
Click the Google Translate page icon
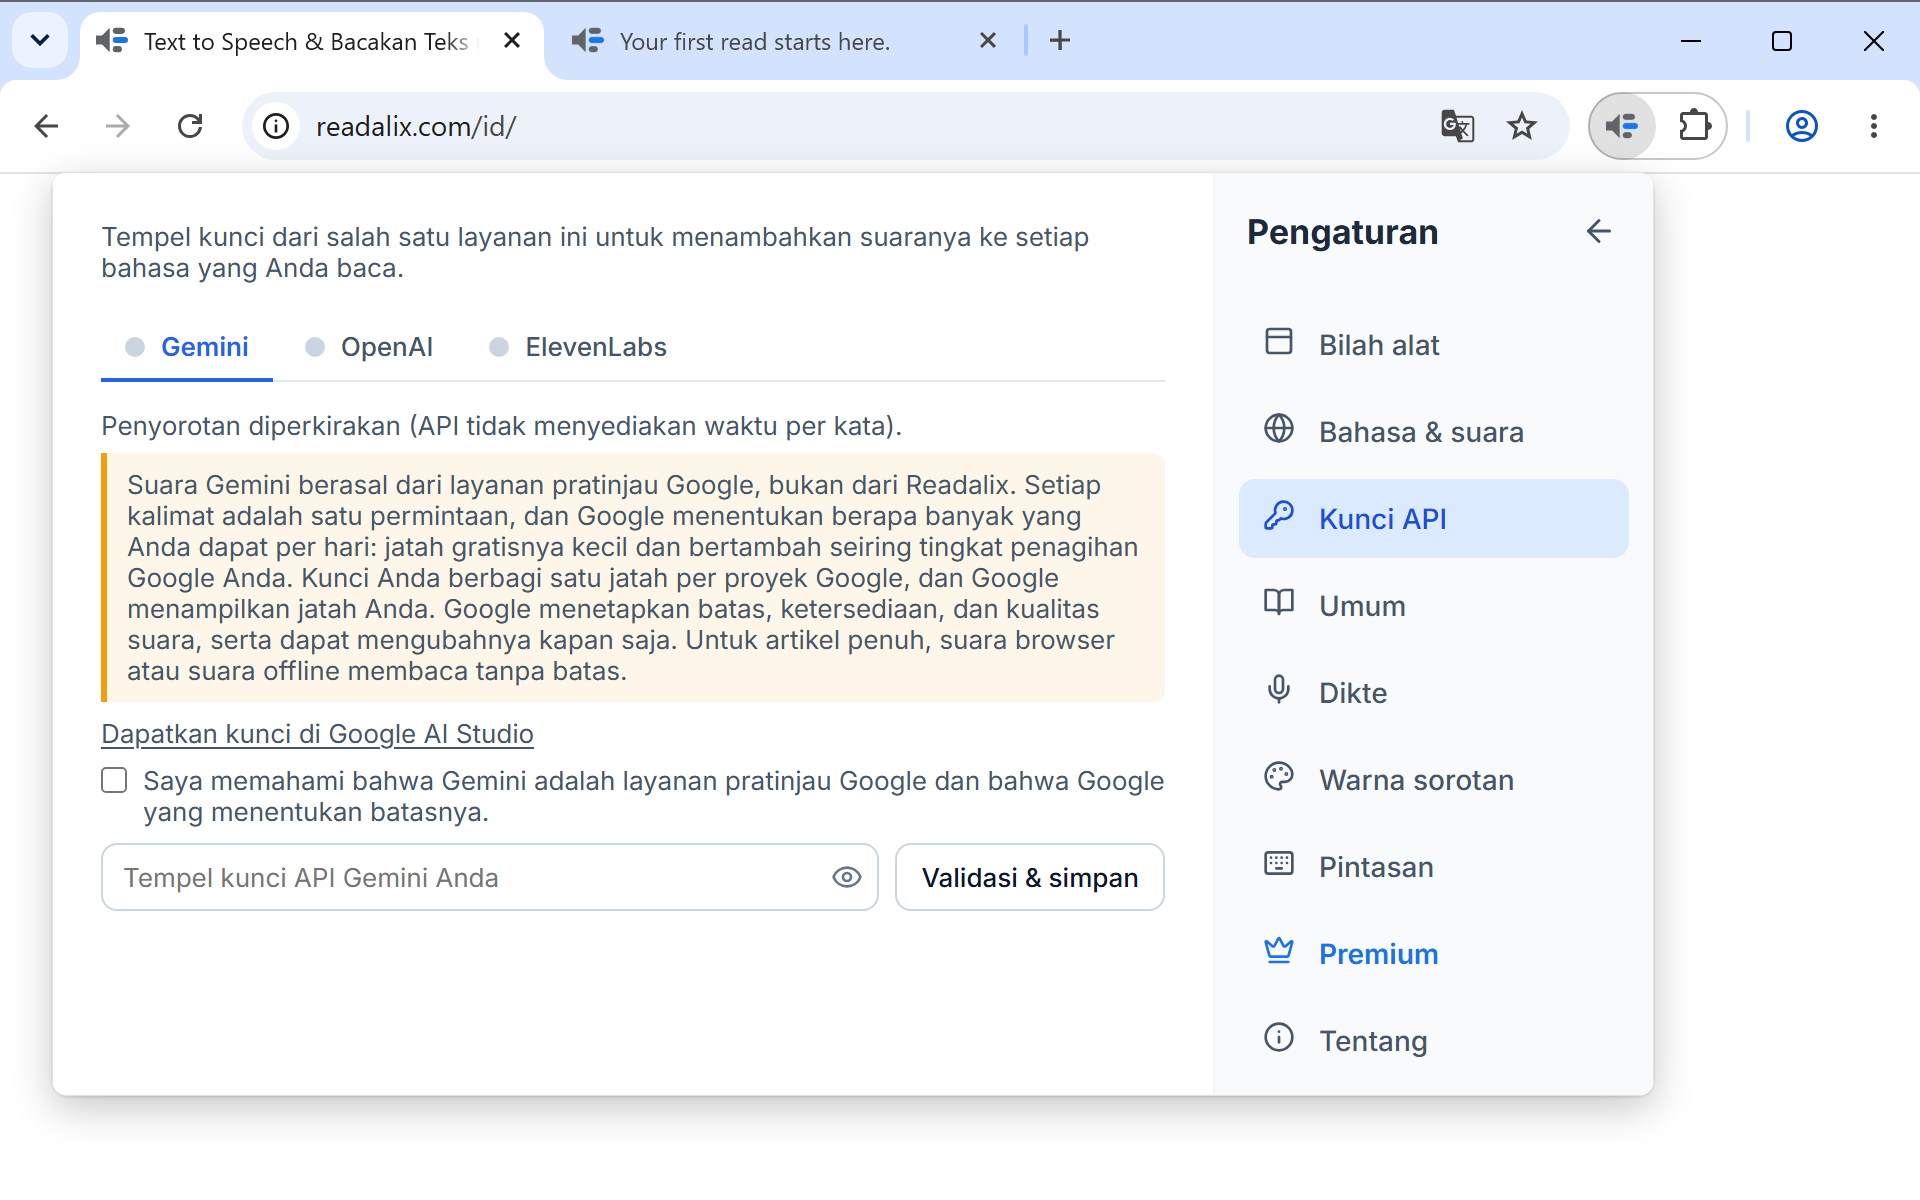pos(1457,126)
